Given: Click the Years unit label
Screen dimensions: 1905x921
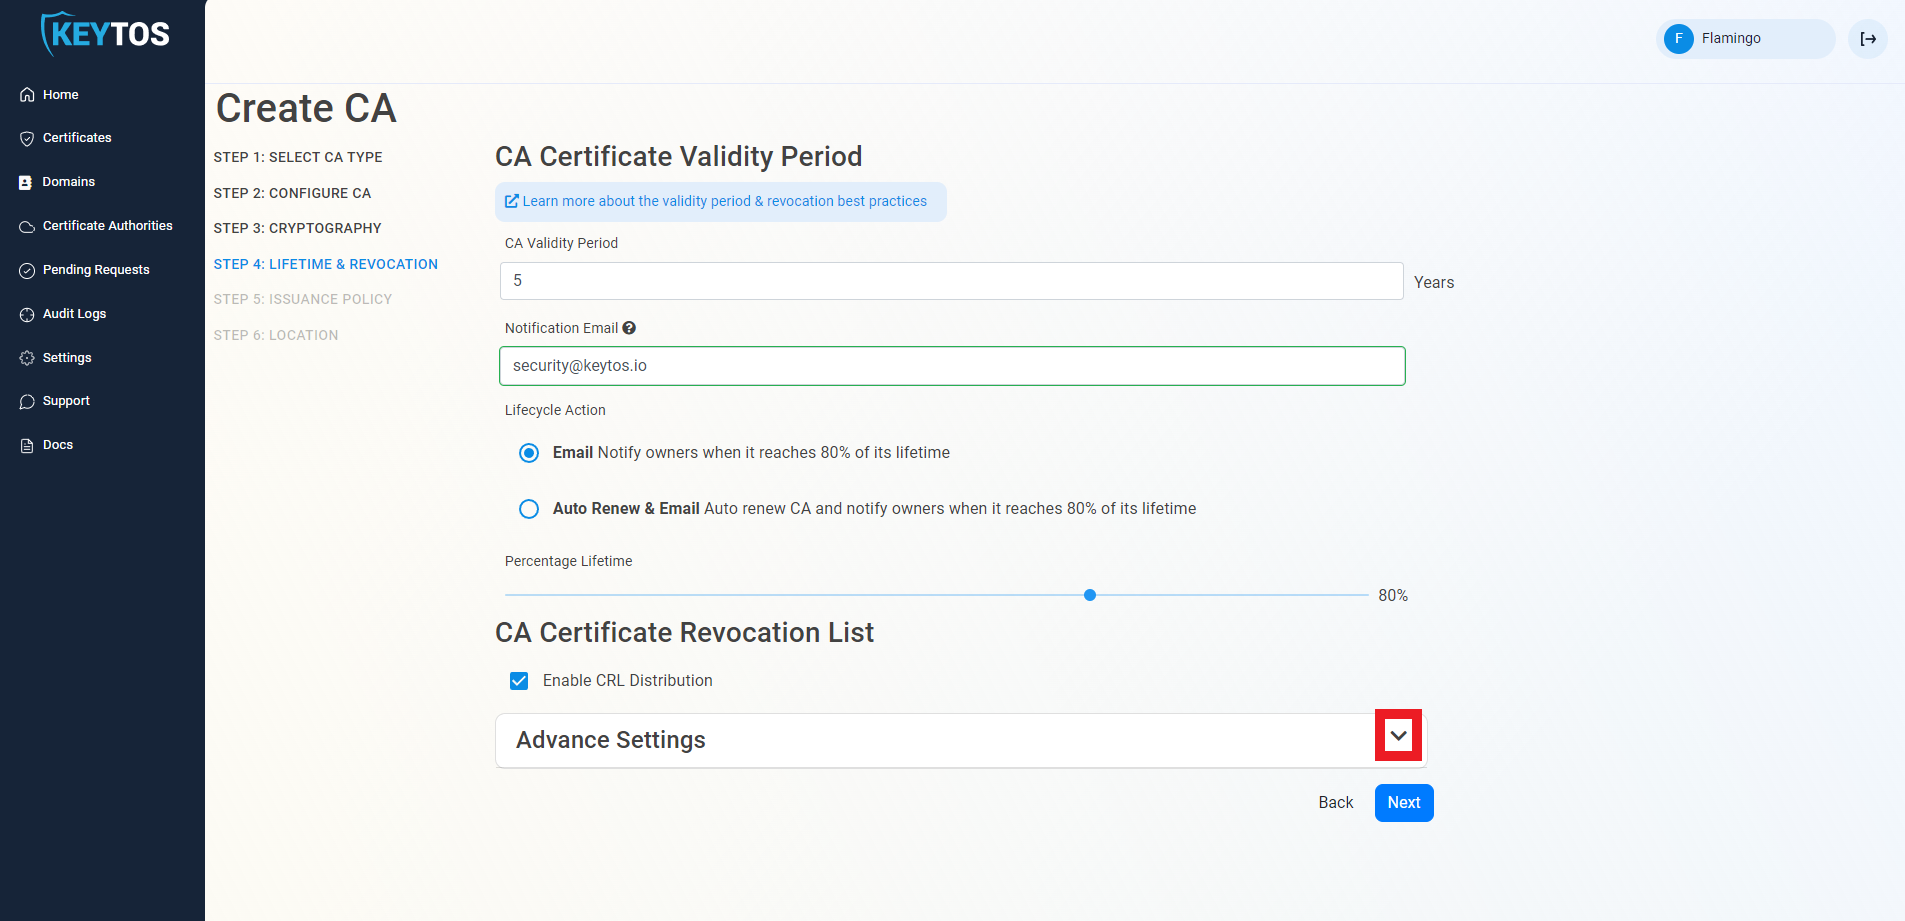Looking at the screenshot, I should [x=1434, y=283].
